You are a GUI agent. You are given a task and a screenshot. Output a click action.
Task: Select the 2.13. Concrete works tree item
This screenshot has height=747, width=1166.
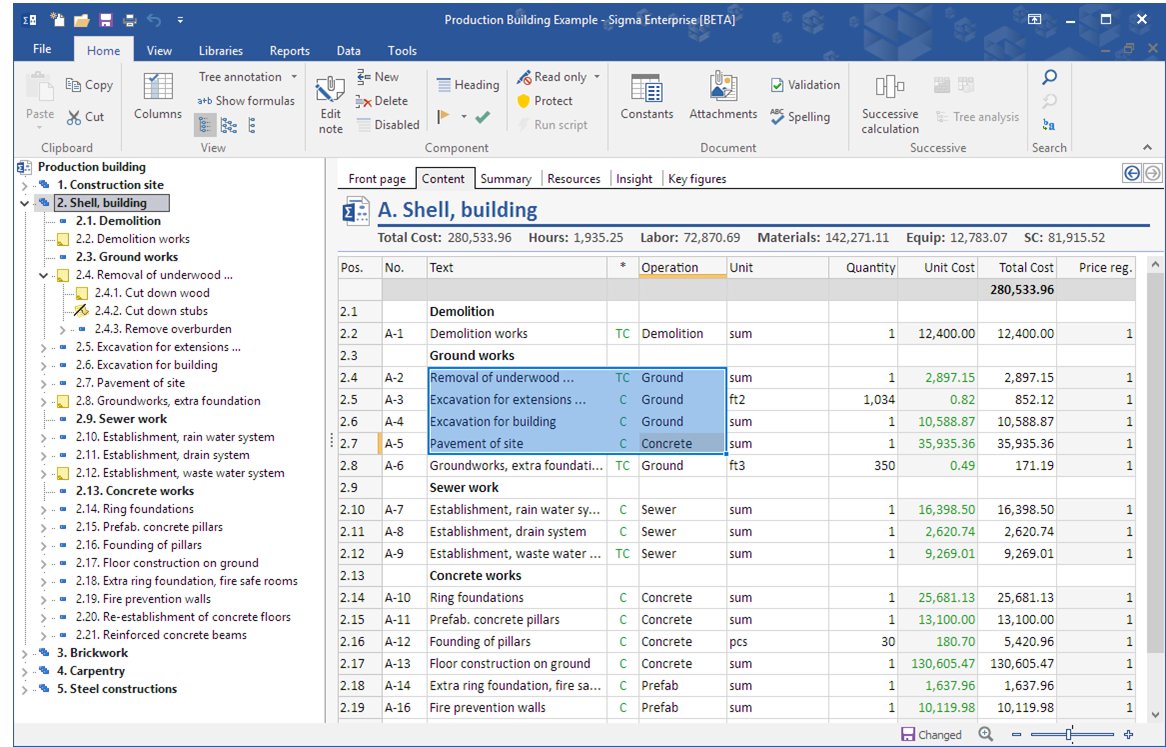[x=135, y=491]
